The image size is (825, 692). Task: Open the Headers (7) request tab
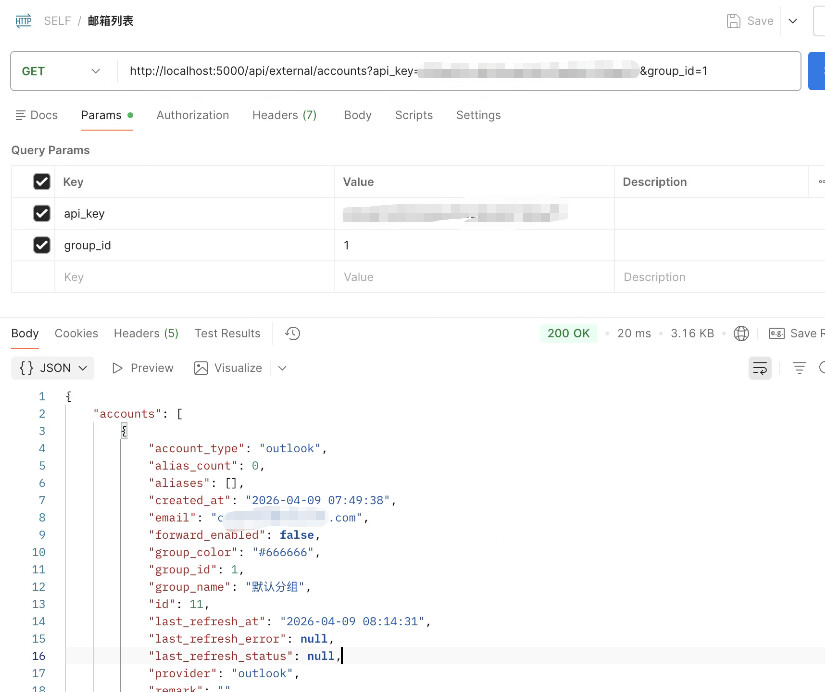click(x=284, y=115)
